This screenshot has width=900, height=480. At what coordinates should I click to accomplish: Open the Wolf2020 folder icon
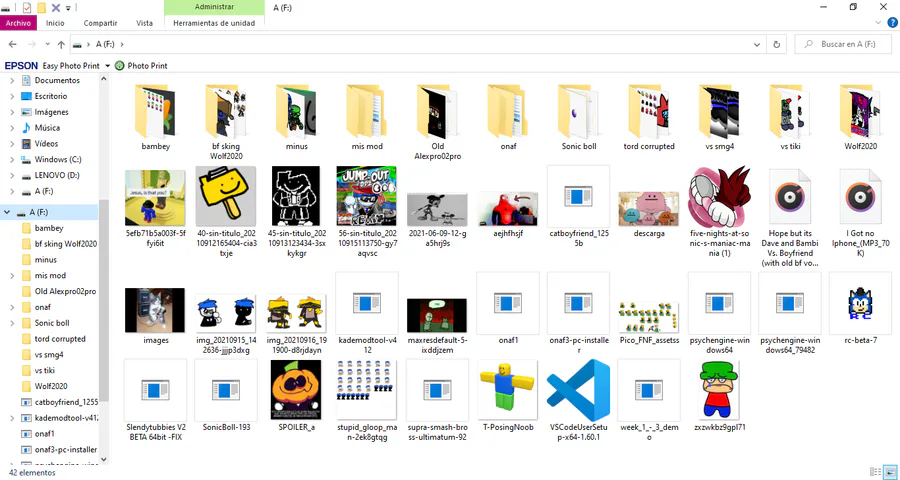point(860,111)
